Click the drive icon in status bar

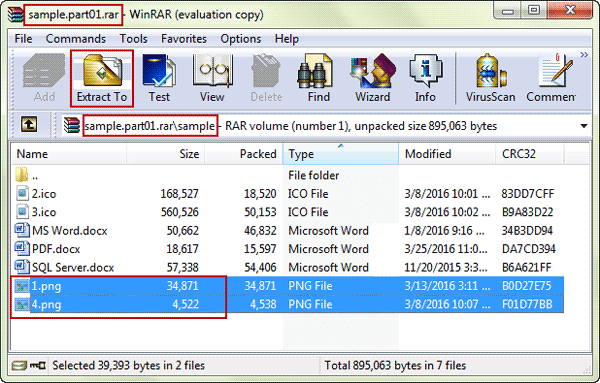click(x=18, y=366)
